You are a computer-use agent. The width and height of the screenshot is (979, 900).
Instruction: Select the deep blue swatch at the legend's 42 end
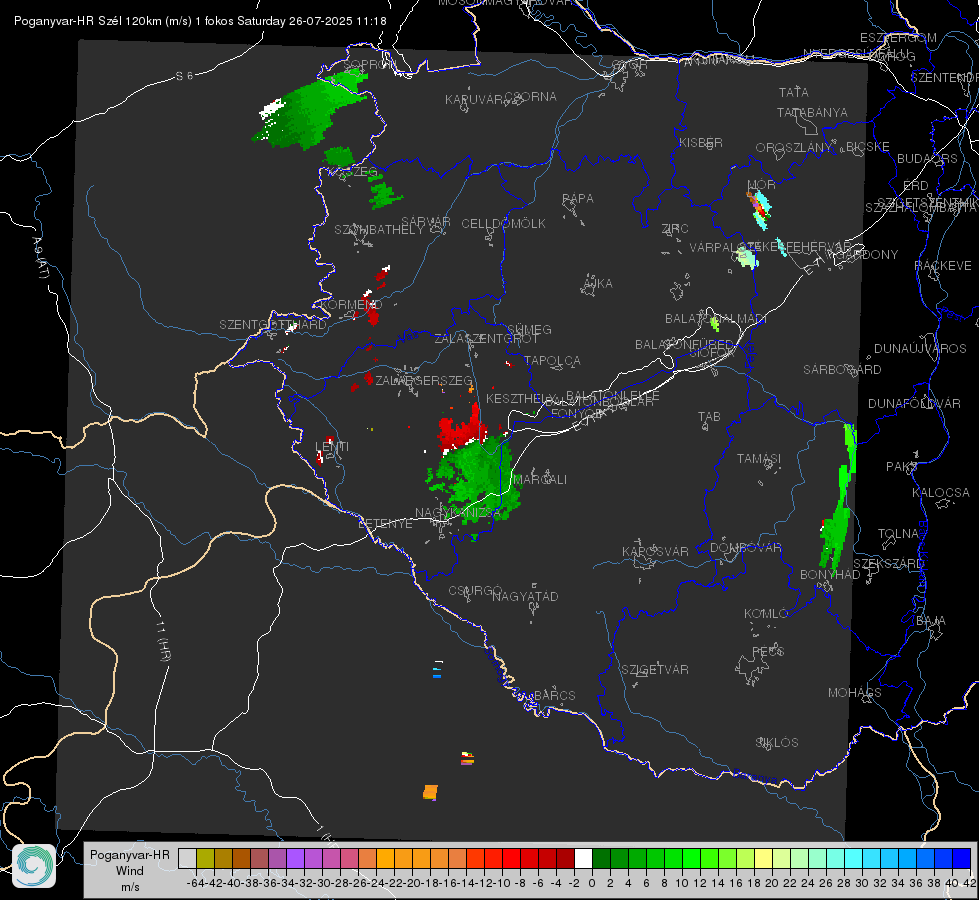coord(962,858)
